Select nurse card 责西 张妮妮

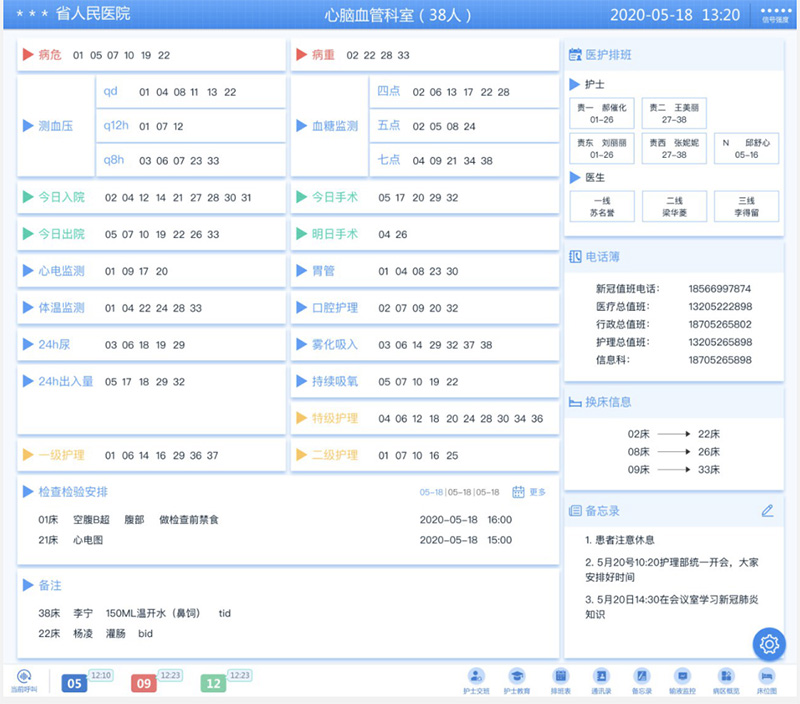[674, 148]
